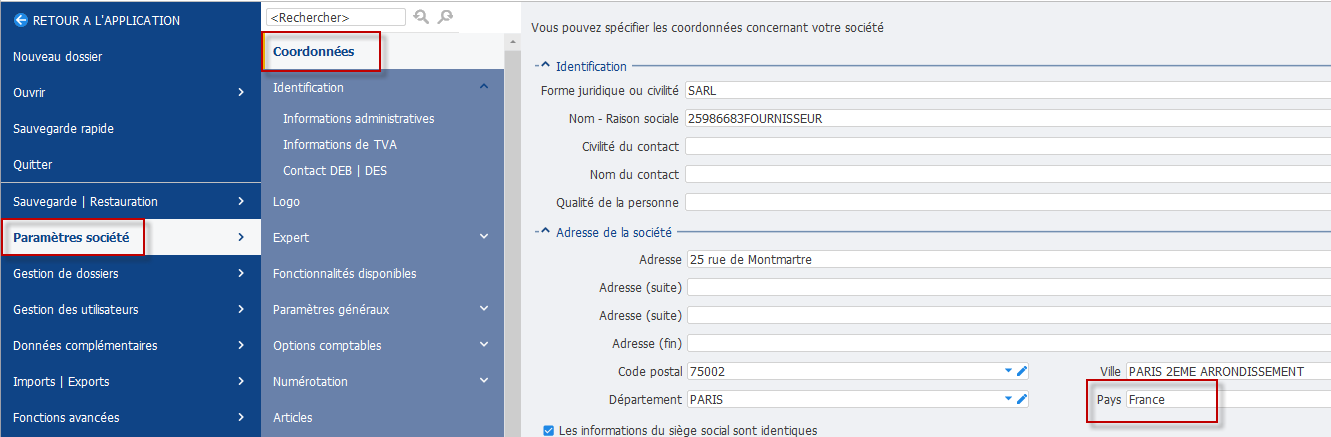Toggle the 'informations du siège social sont identiques' checkbox
The width and height of the screenshot is (1331, 437).
[547, 430]
